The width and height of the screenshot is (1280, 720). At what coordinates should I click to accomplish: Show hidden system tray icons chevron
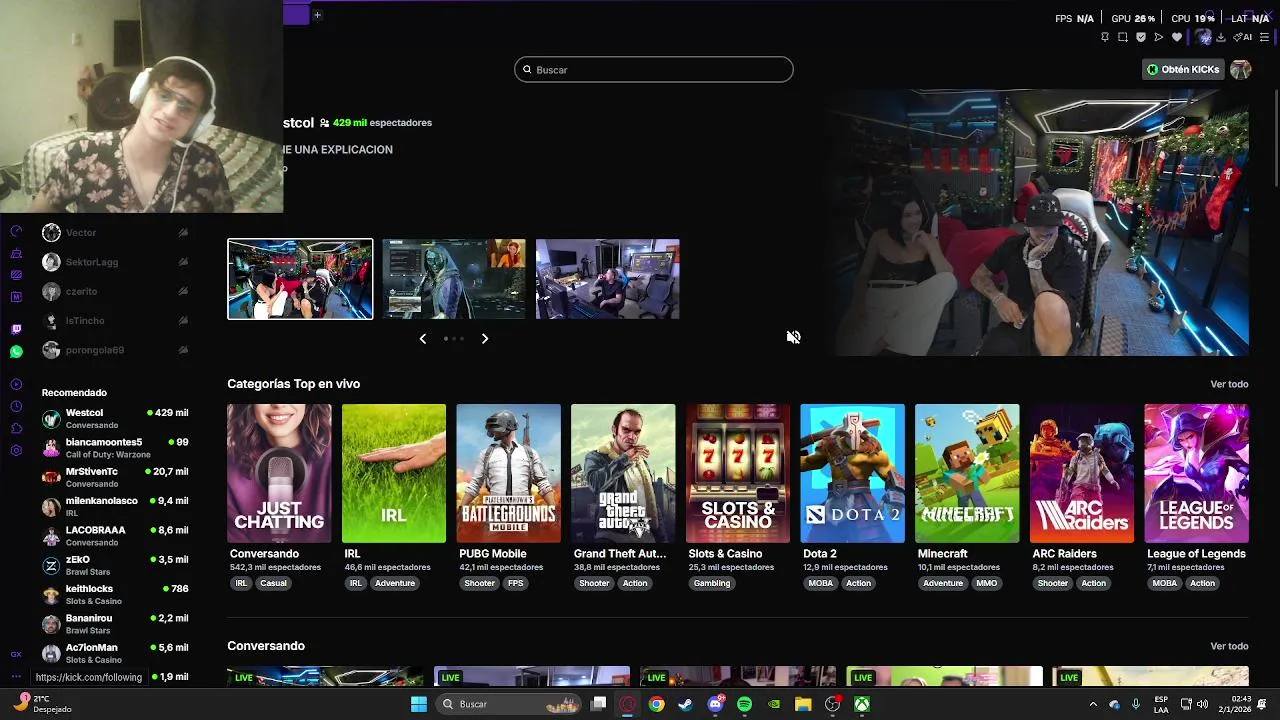tap(1092, 704)
